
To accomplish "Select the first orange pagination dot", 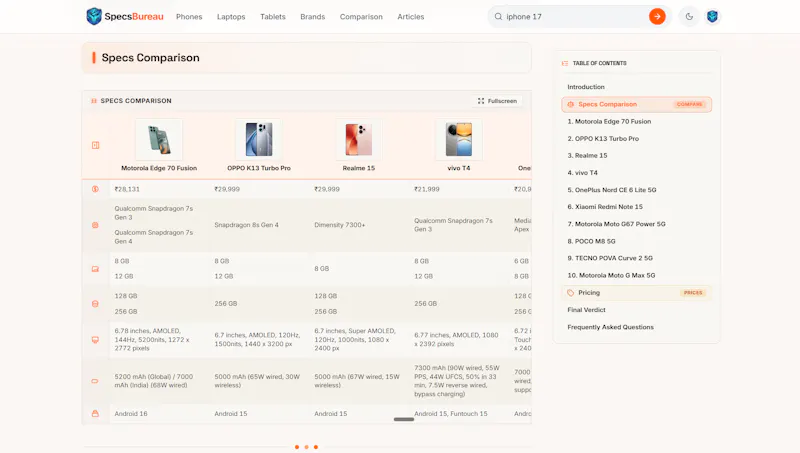I will (x=297, y=447).
